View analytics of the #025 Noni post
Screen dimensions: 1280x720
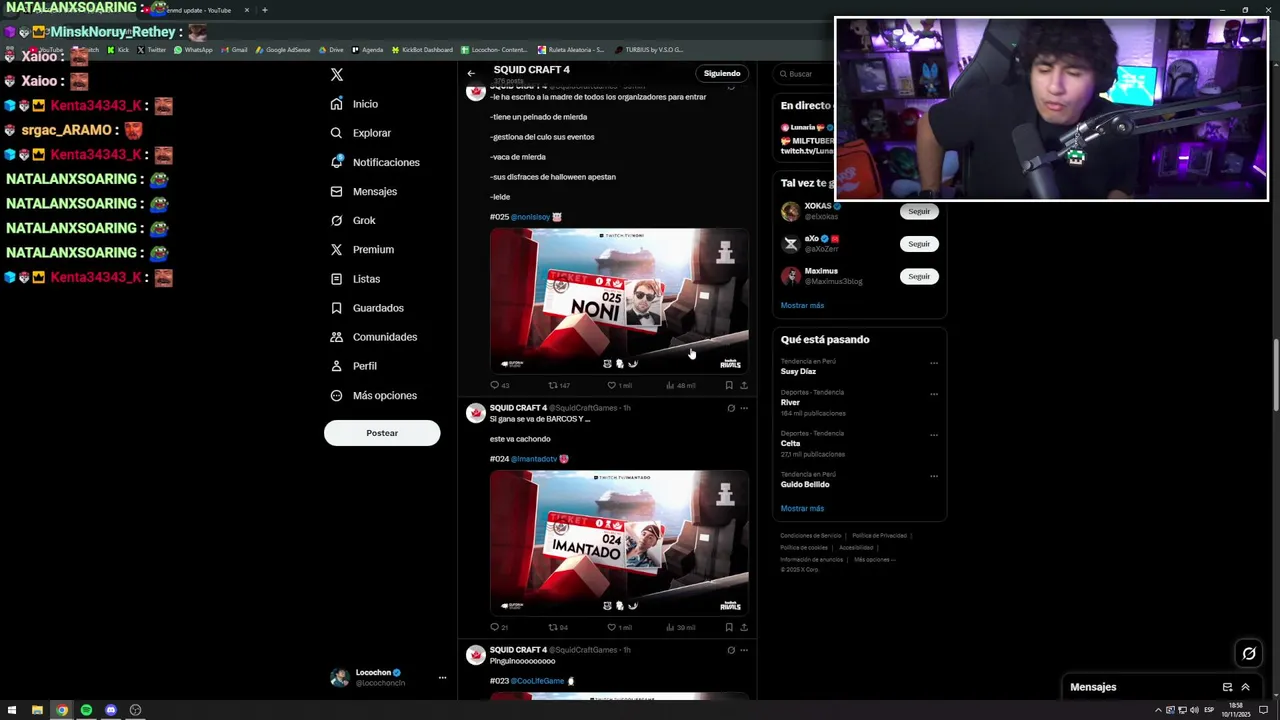[680, 385]
